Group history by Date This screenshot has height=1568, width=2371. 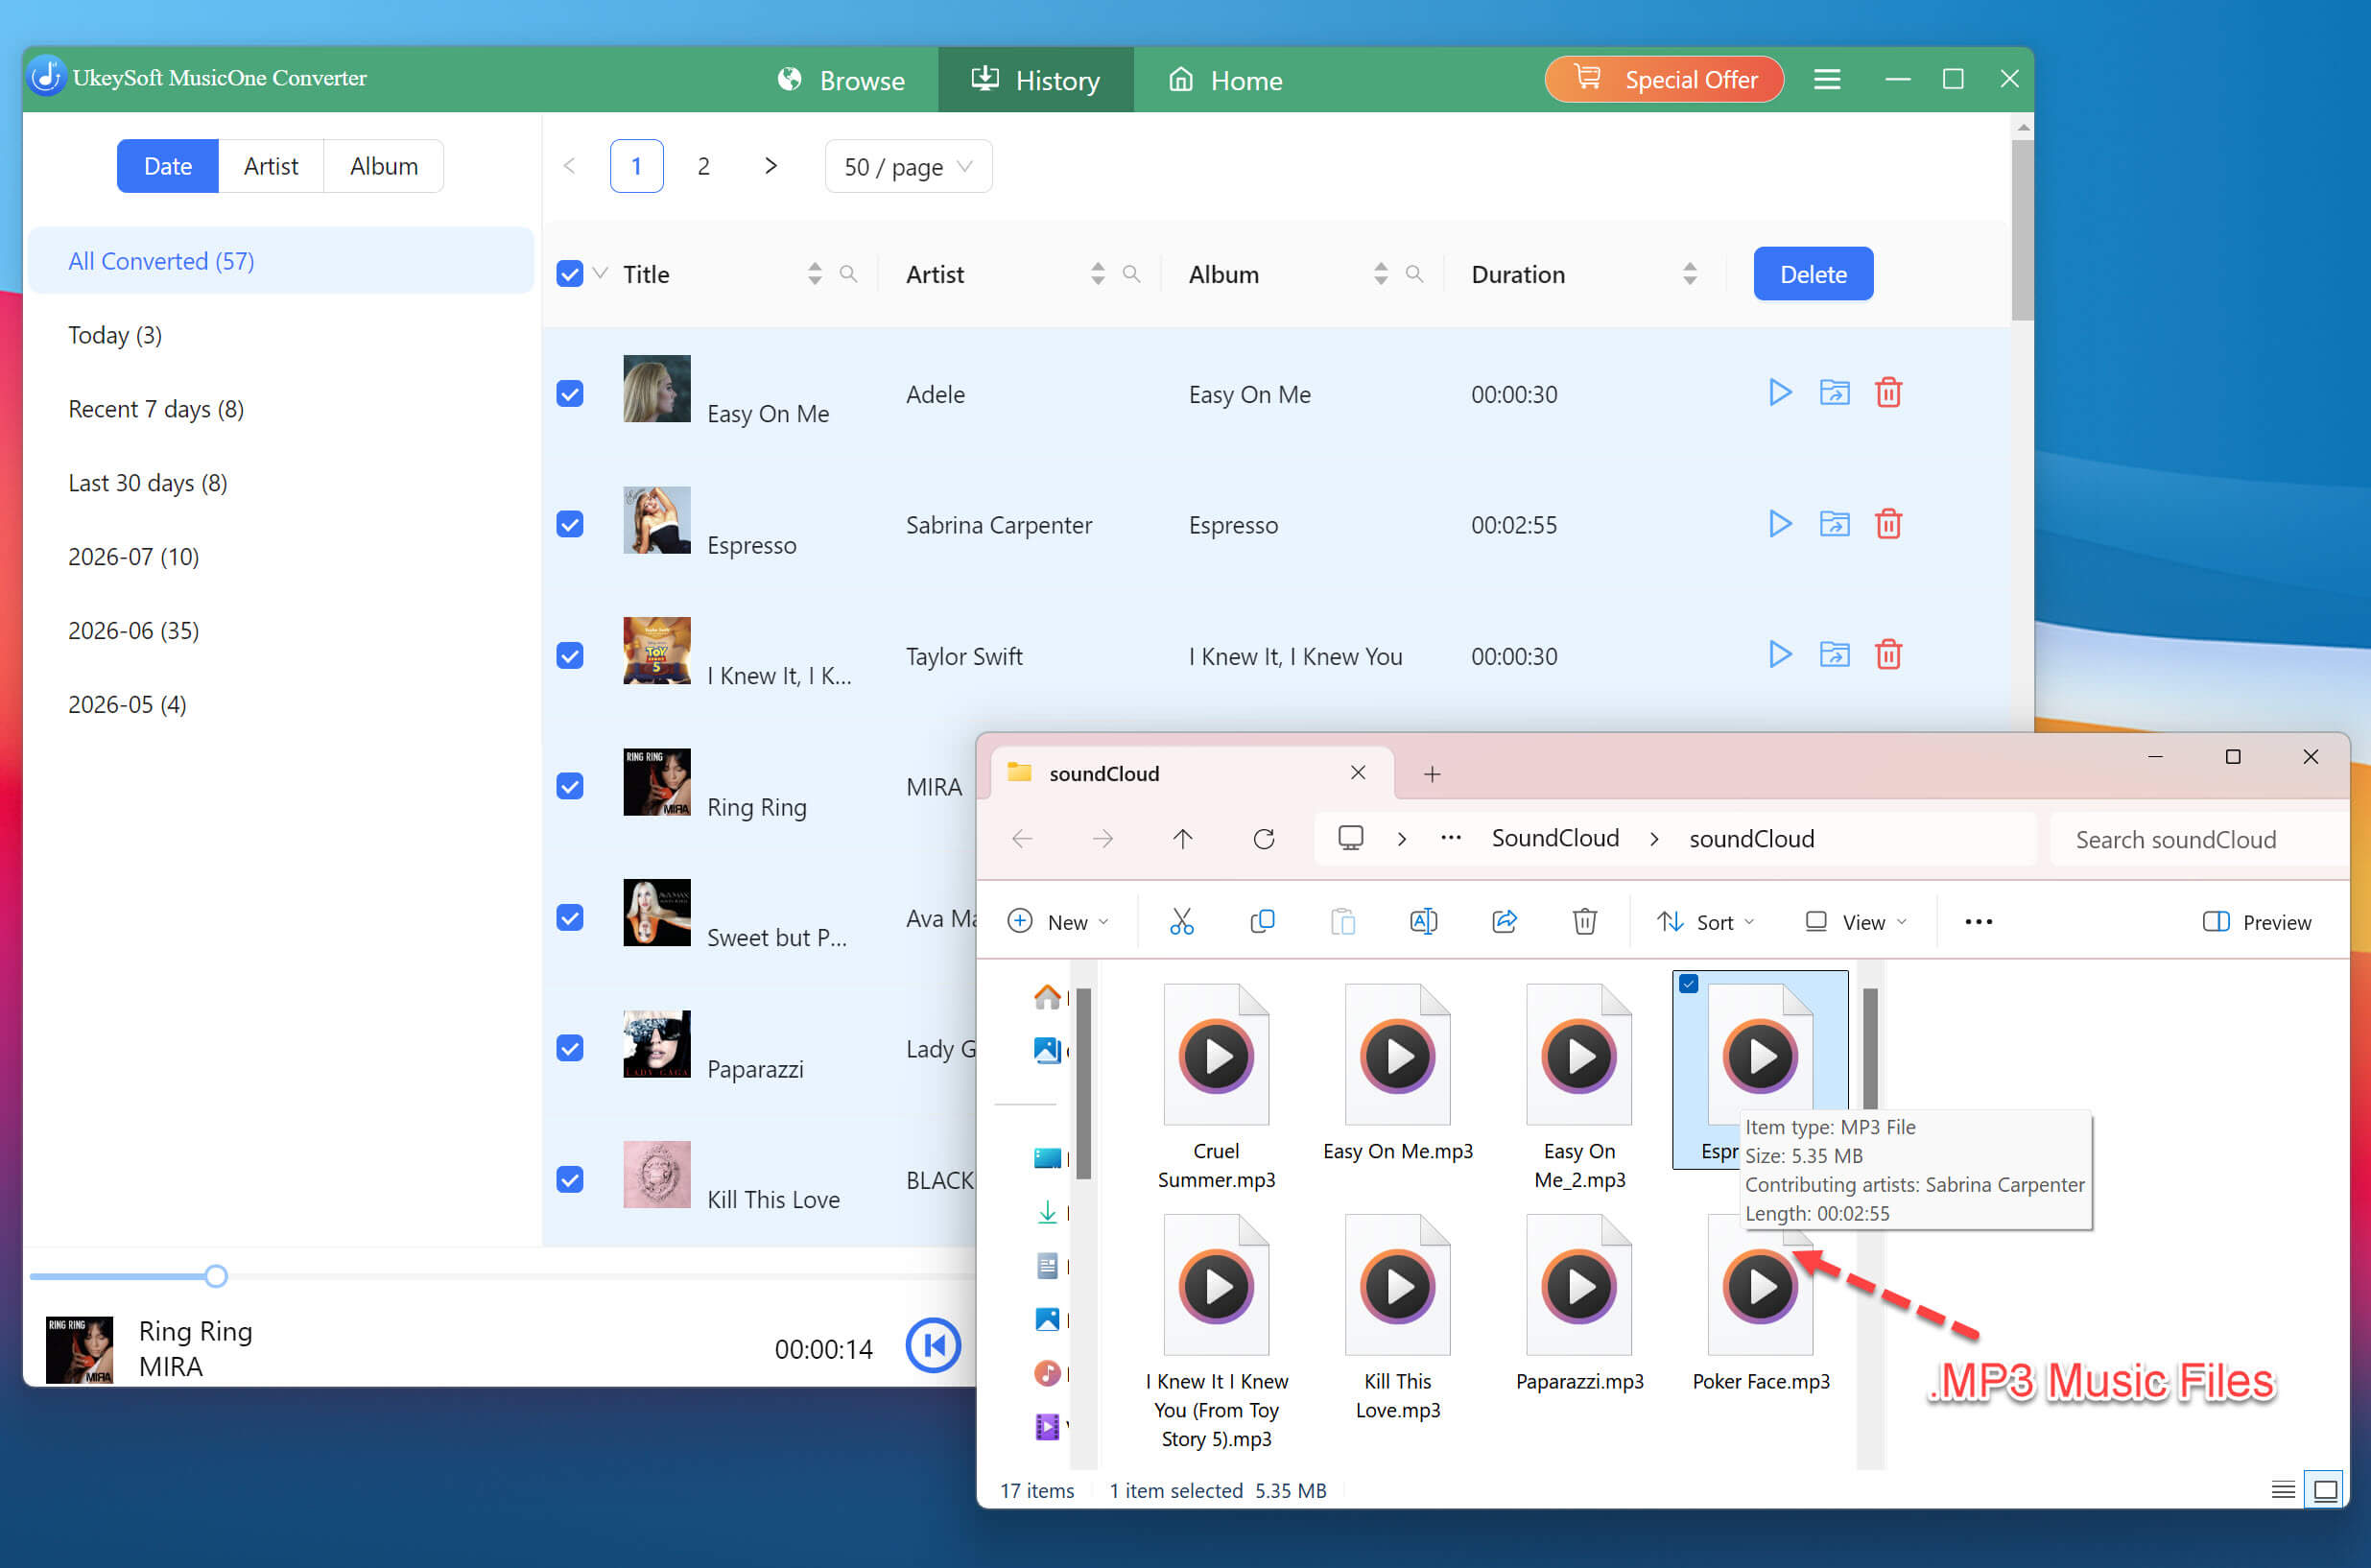(x=168, y=166)
